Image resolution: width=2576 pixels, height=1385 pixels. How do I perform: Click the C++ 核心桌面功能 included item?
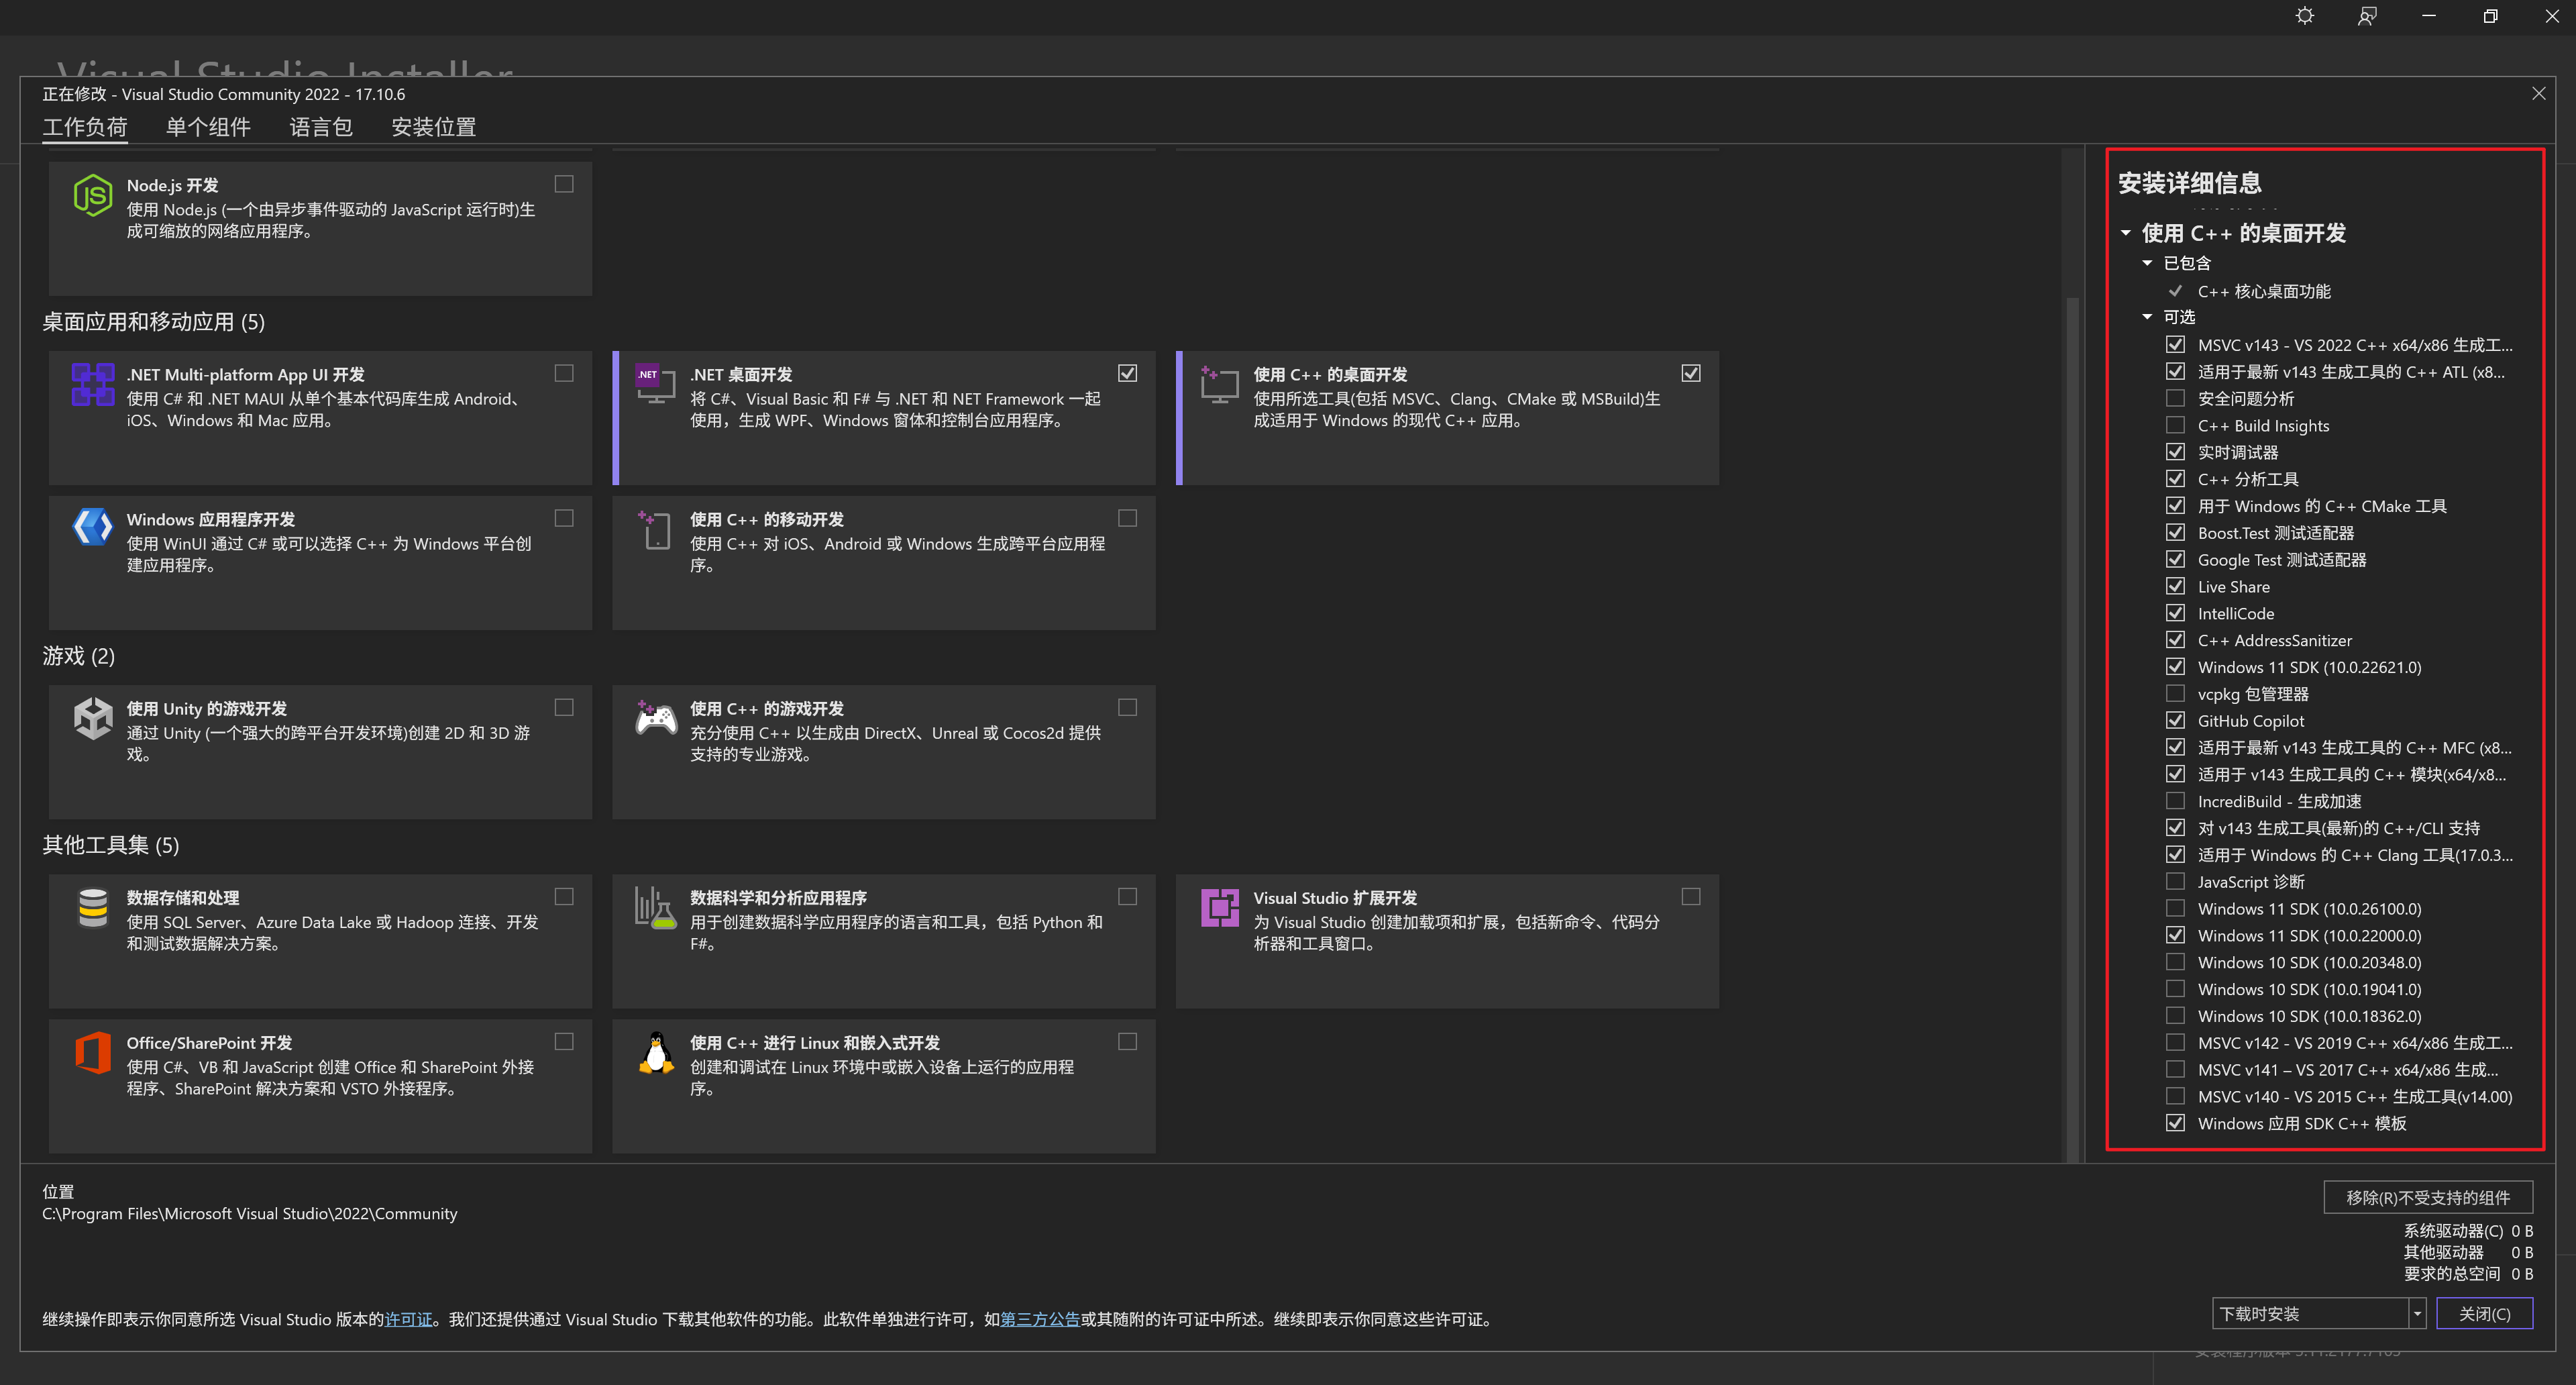[x=2264, y=291]
